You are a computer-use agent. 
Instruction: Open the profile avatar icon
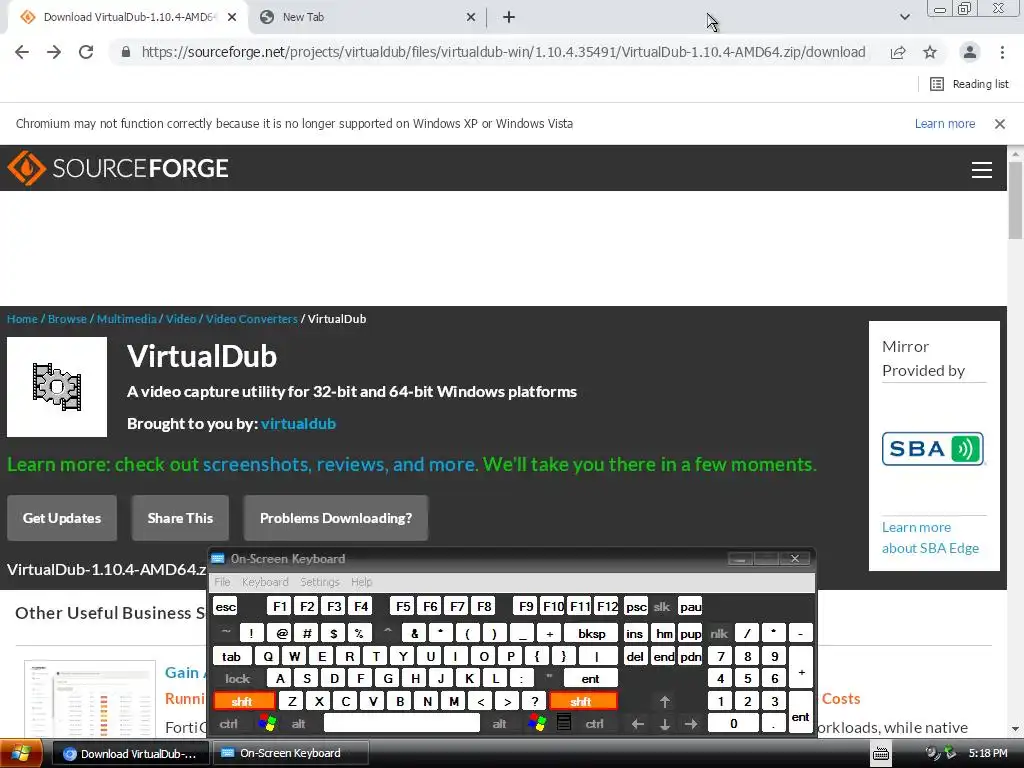pyautogui.click(x=970, y=52)
